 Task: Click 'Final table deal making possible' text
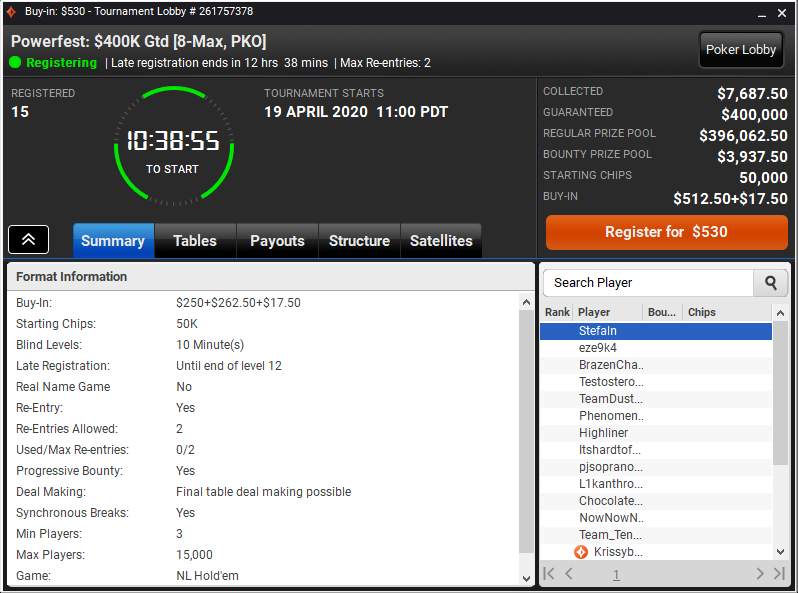tap(264, 492)
